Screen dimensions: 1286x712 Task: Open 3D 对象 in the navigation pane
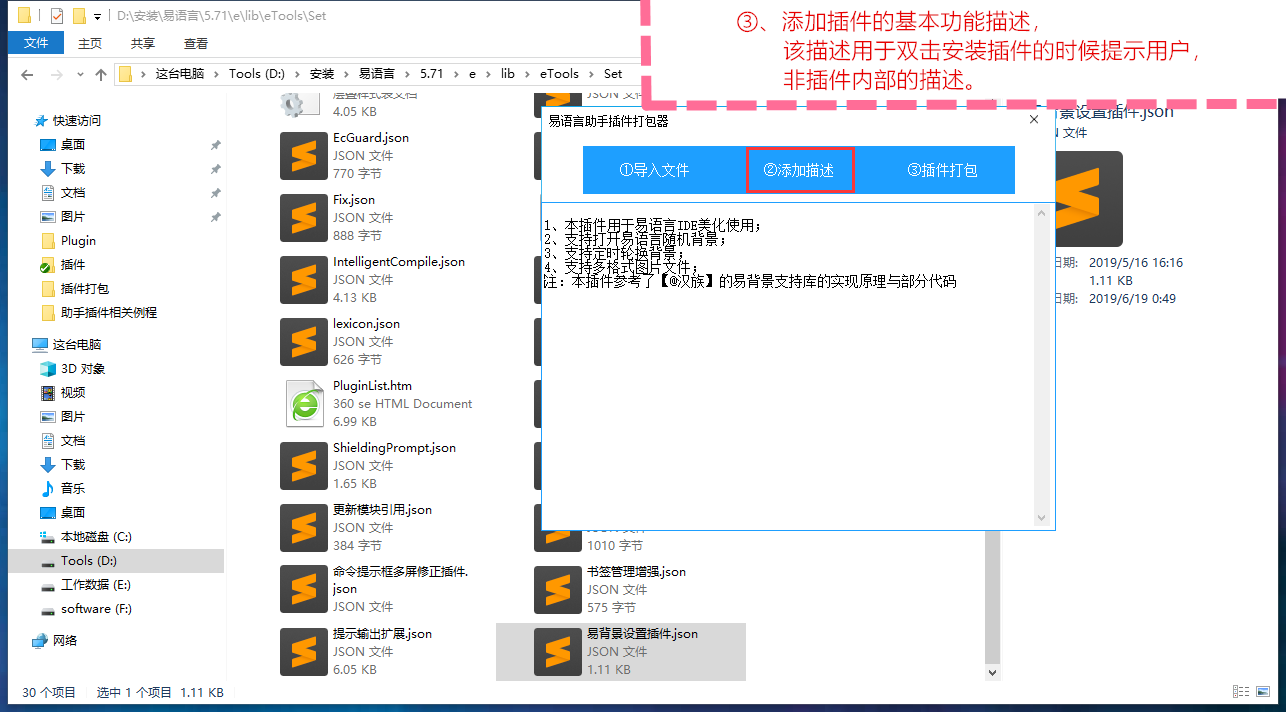point(82,368)
